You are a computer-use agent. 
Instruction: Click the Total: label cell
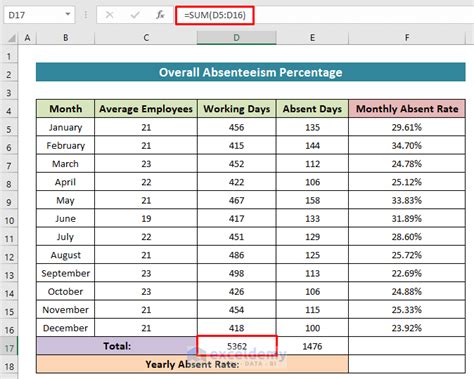(x=117, y=346)
